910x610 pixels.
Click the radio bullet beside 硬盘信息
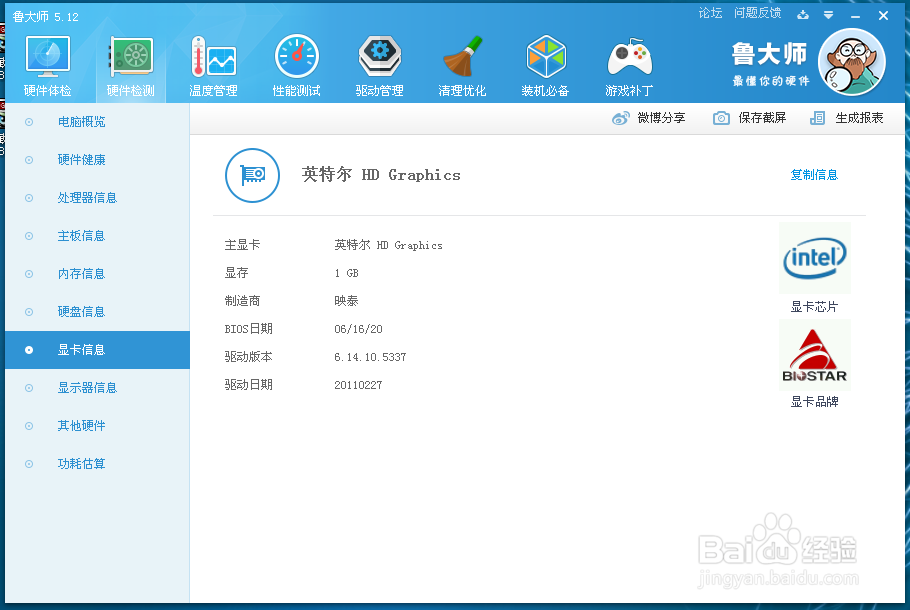(29, 312)
